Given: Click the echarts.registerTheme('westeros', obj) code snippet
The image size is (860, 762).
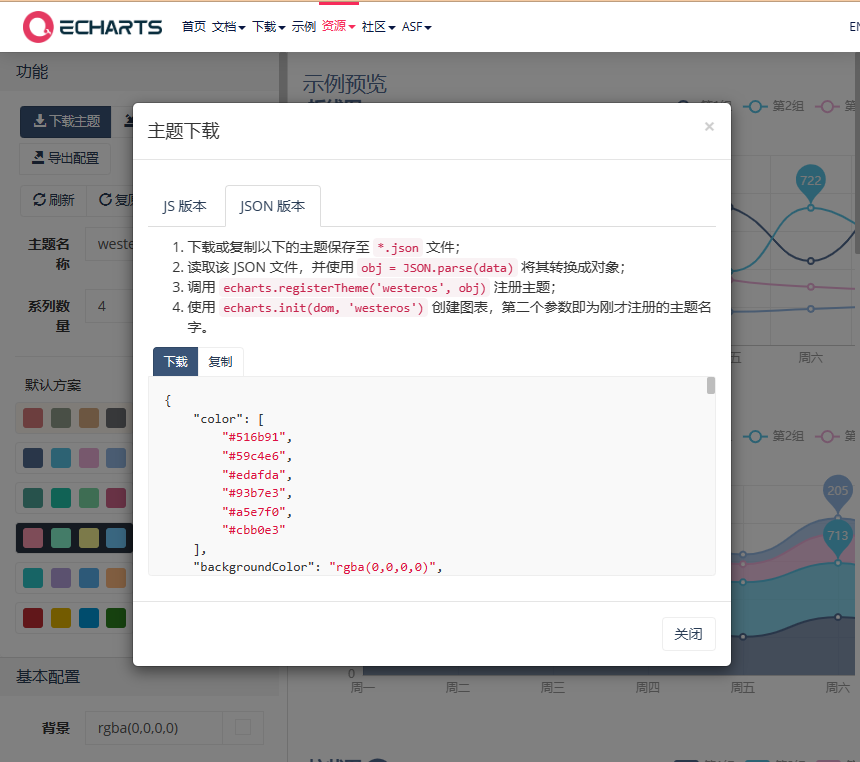Looking at the screenshot, I should 354,287.
